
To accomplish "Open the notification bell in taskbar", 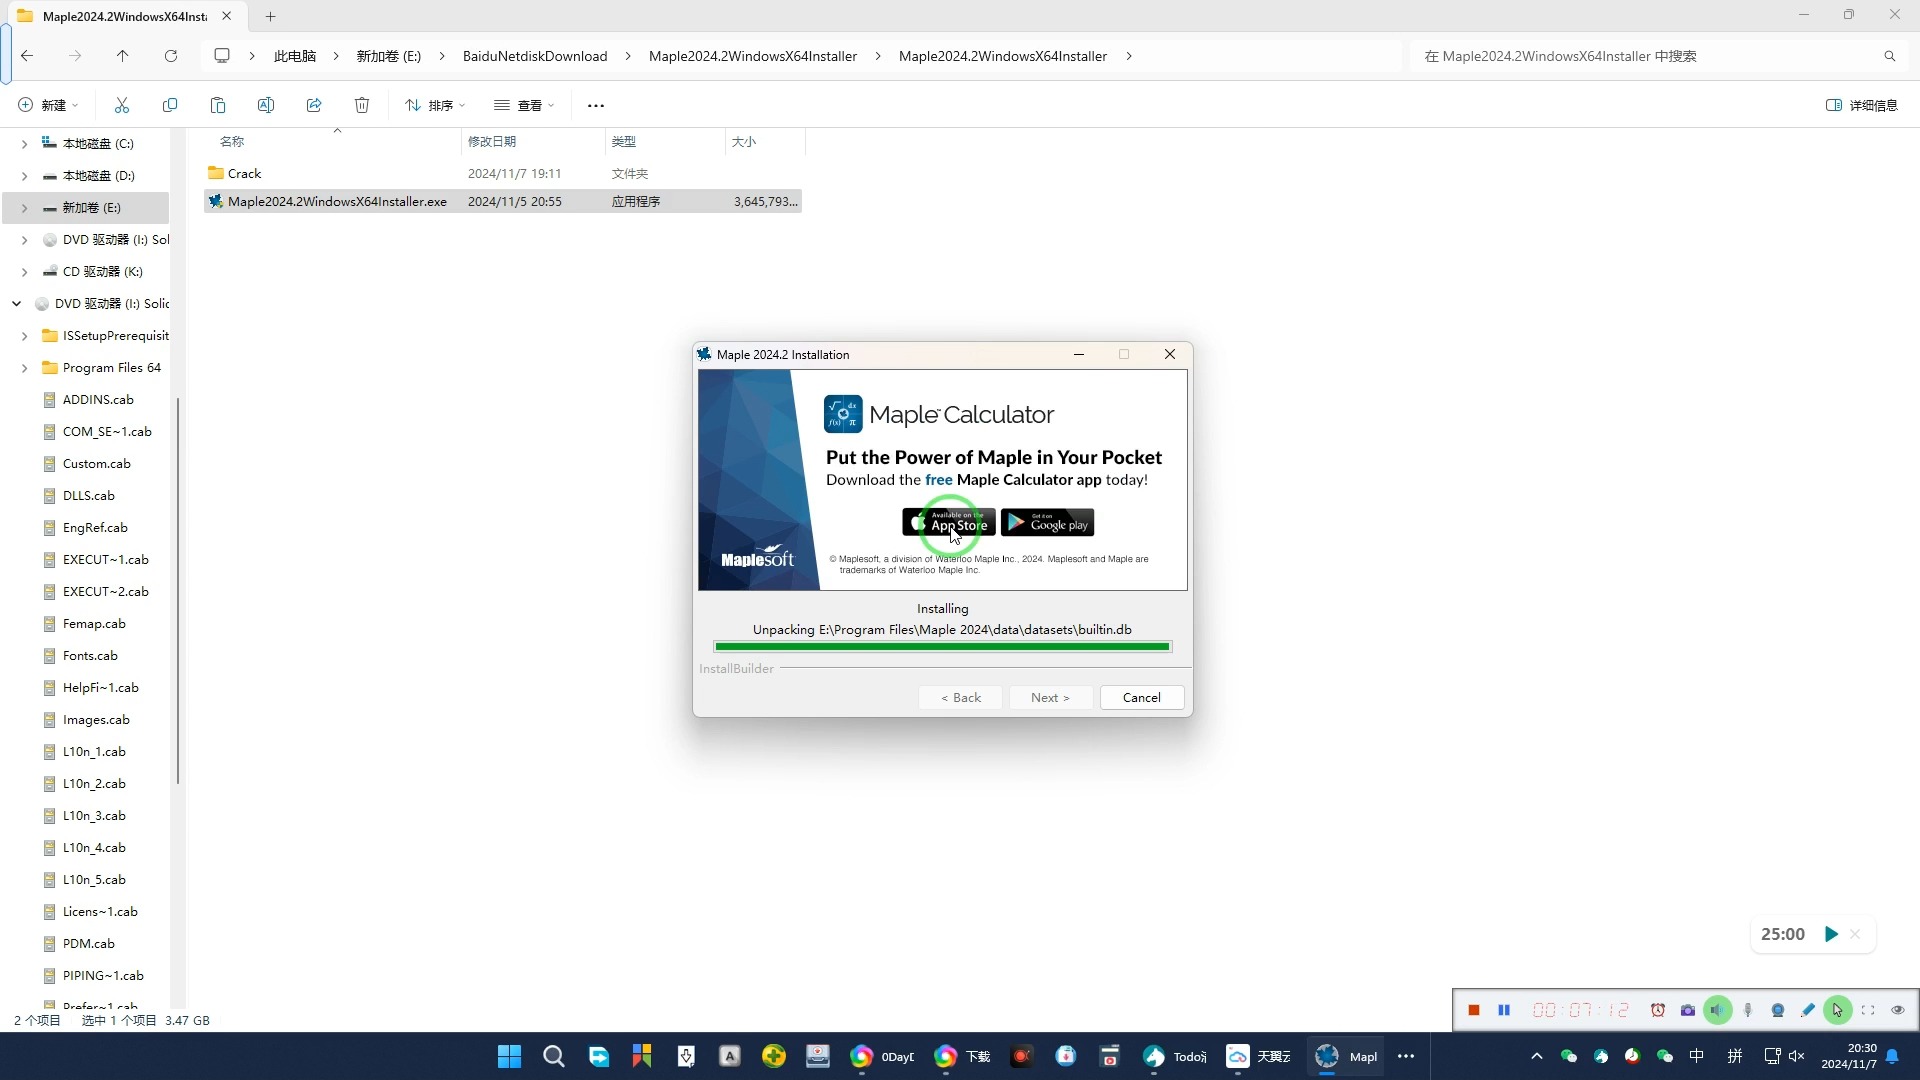I will point(1892,1056).
